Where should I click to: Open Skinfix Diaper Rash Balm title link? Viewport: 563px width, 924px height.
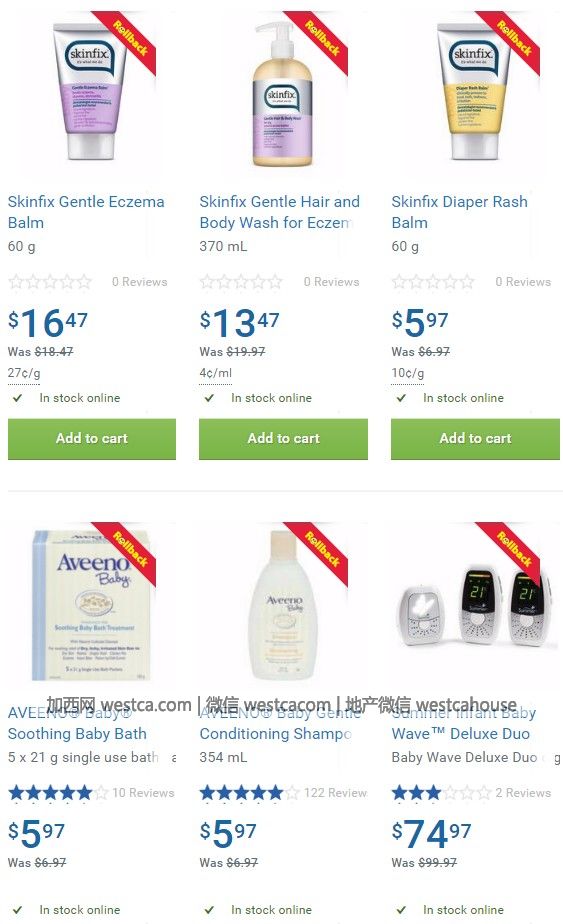tap(459, 212)
